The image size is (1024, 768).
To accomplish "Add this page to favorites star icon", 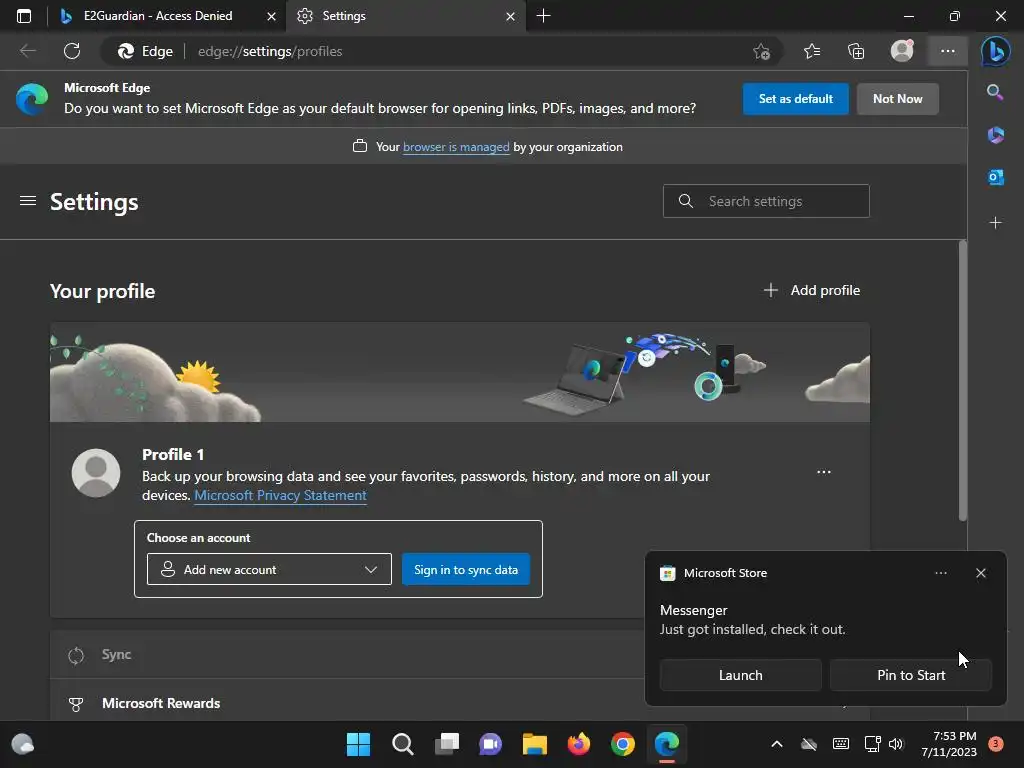I will click(x=761, y=51).
